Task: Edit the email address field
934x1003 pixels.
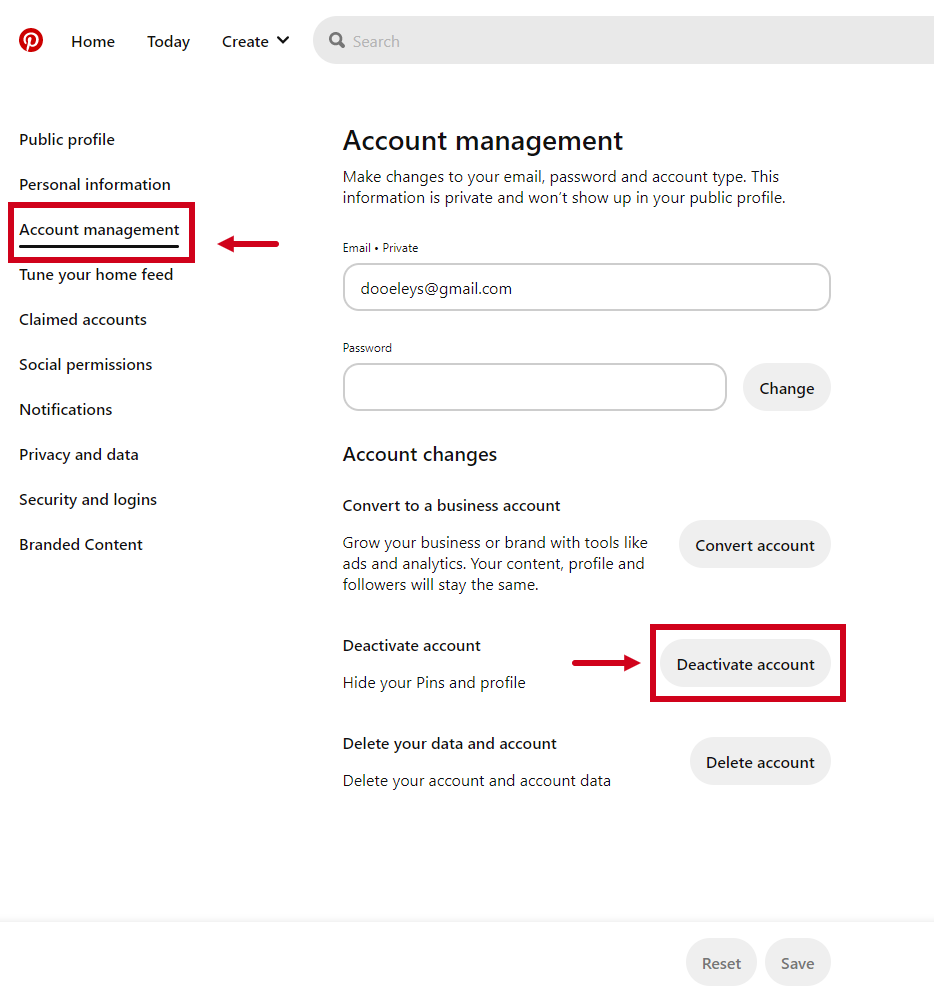Action: [x=587, y=287]
